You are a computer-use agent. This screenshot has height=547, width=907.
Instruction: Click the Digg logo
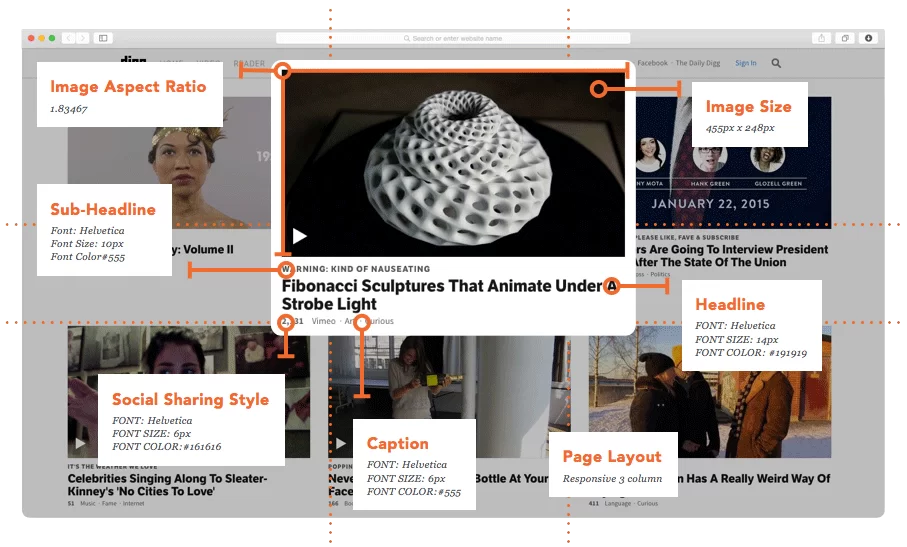click(x=133, y=62)
